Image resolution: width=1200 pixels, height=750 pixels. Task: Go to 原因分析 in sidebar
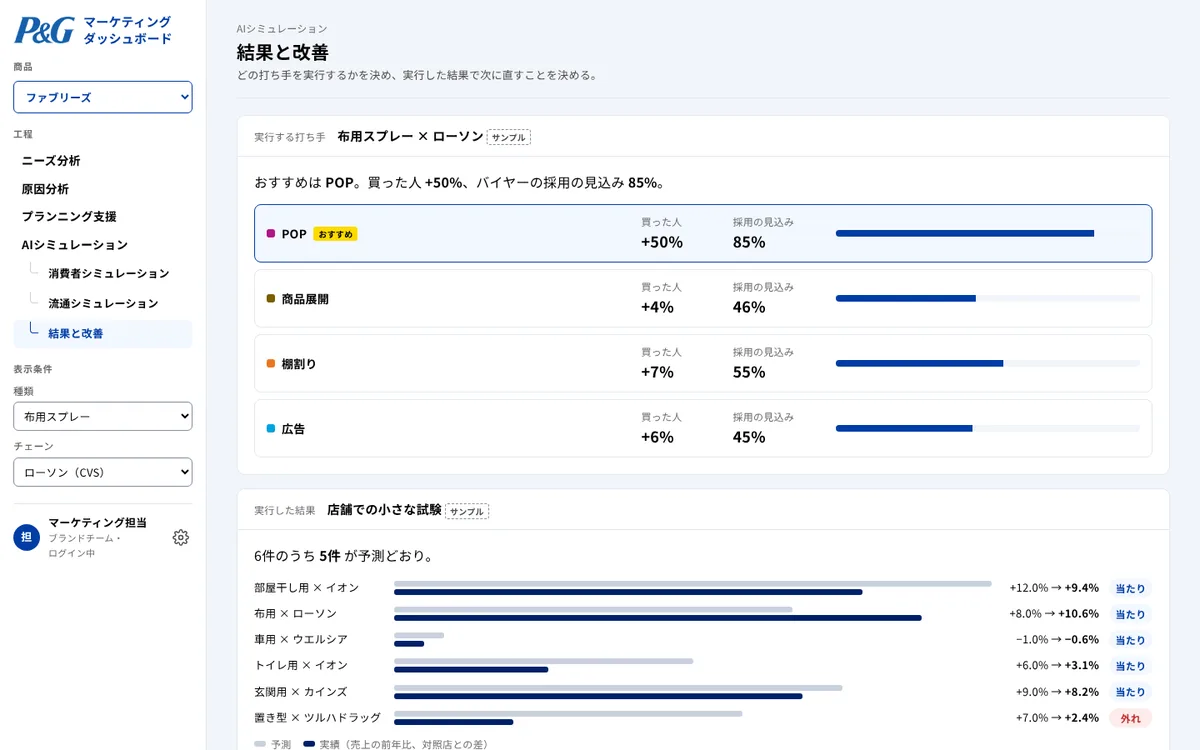tap(45, 188)
